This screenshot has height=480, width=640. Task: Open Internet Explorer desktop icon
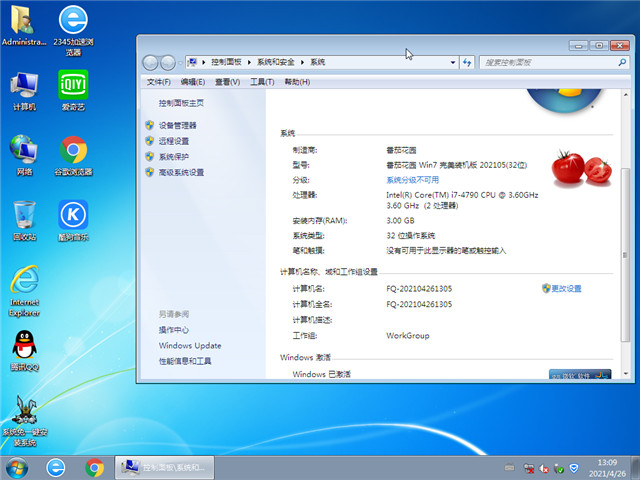[24, 291]
